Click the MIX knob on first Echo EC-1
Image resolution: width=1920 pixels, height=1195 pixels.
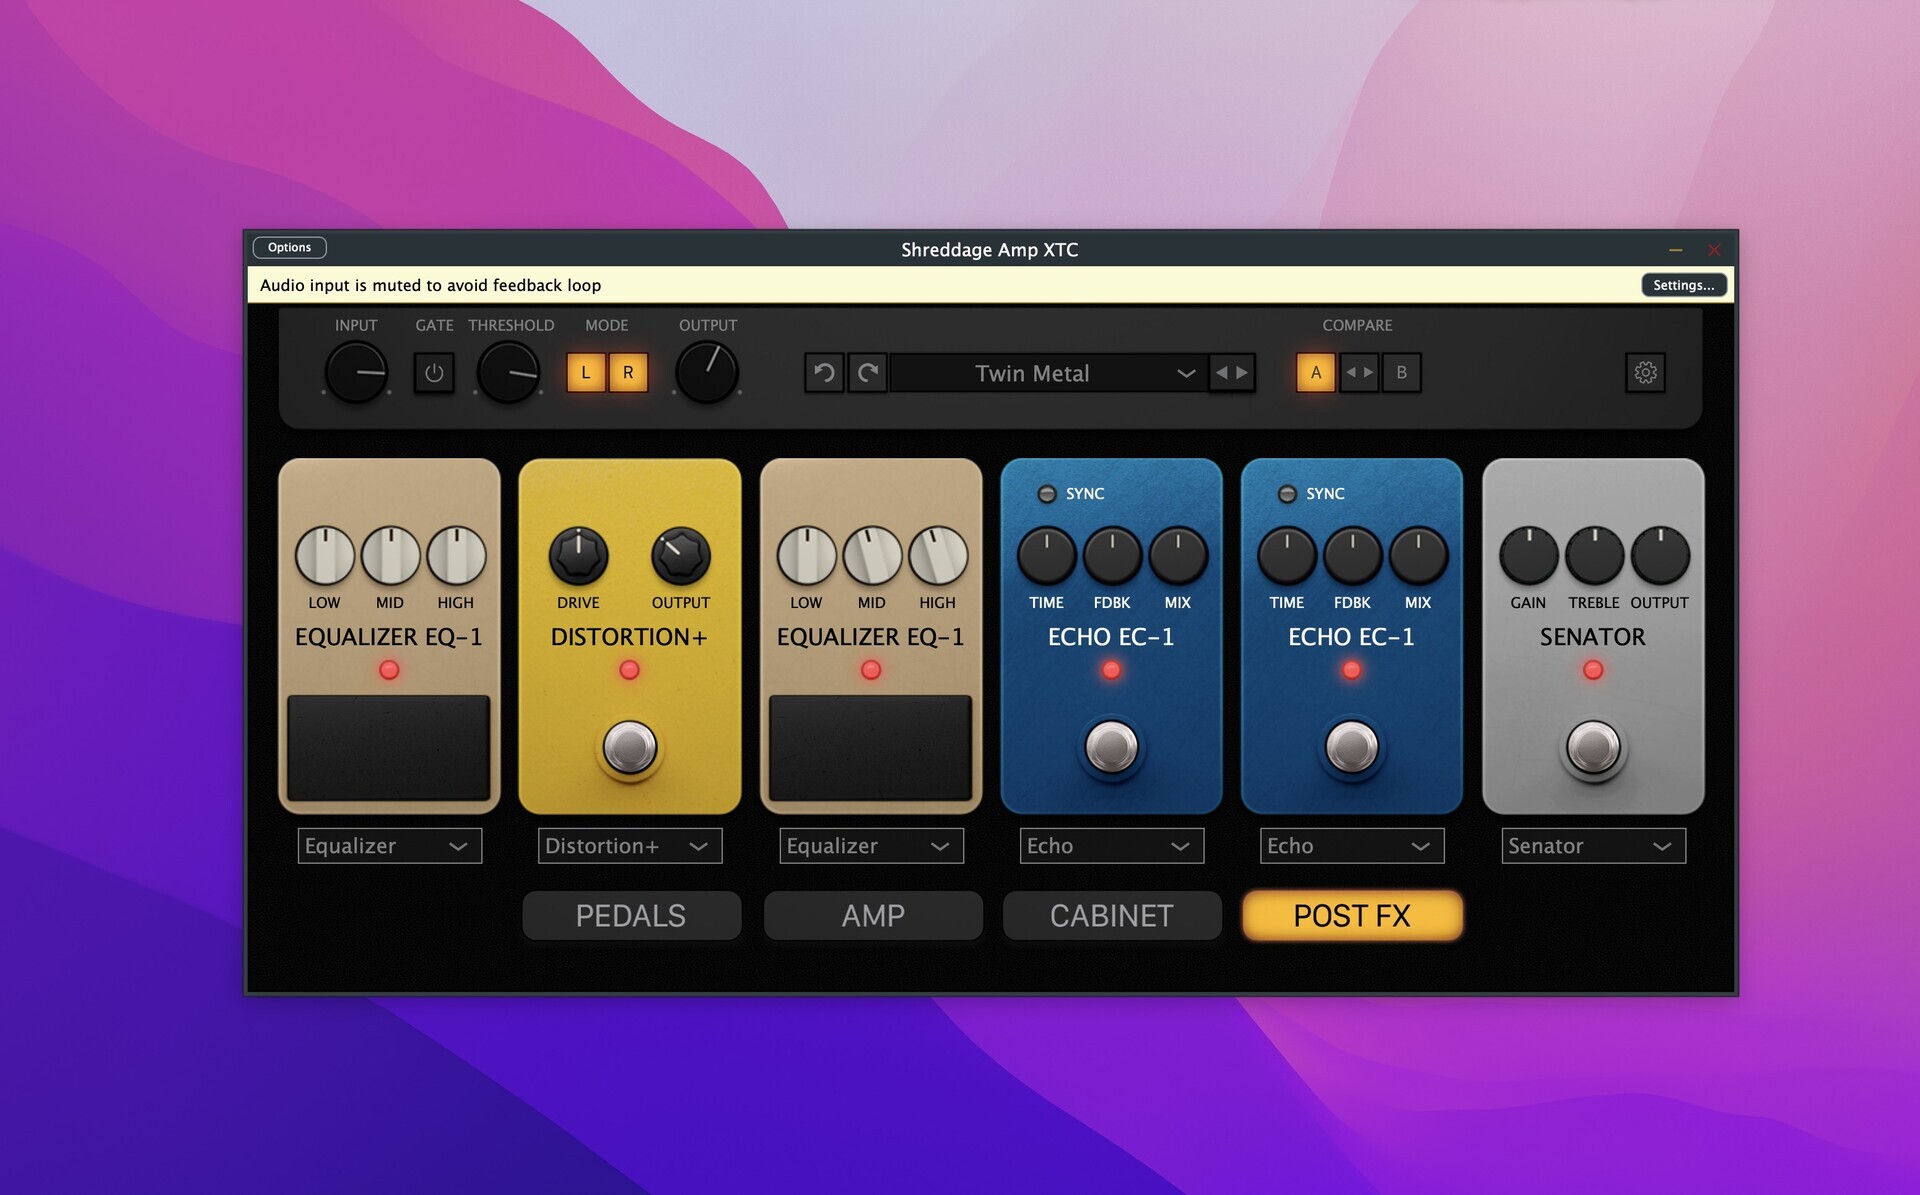[x=1178, y=556]
